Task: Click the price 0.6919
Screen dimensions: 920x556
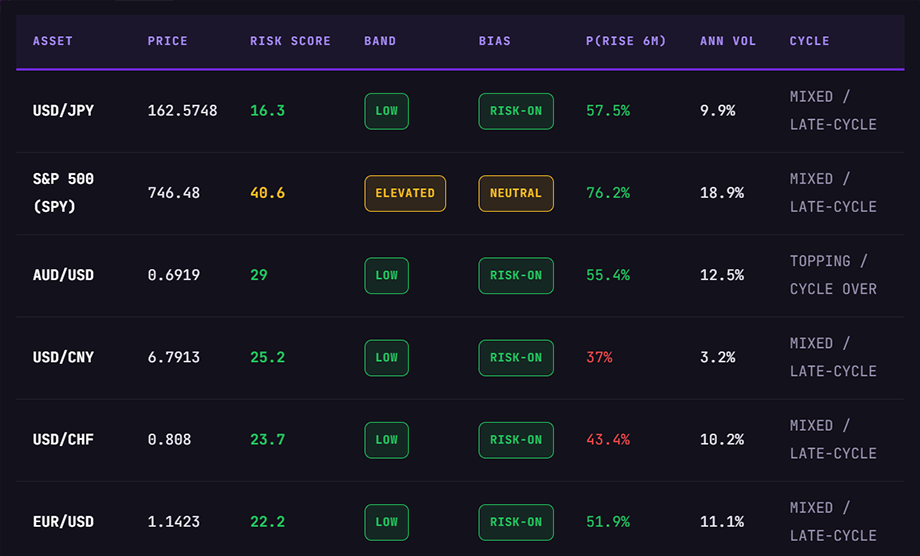Action: pos(174,275)
